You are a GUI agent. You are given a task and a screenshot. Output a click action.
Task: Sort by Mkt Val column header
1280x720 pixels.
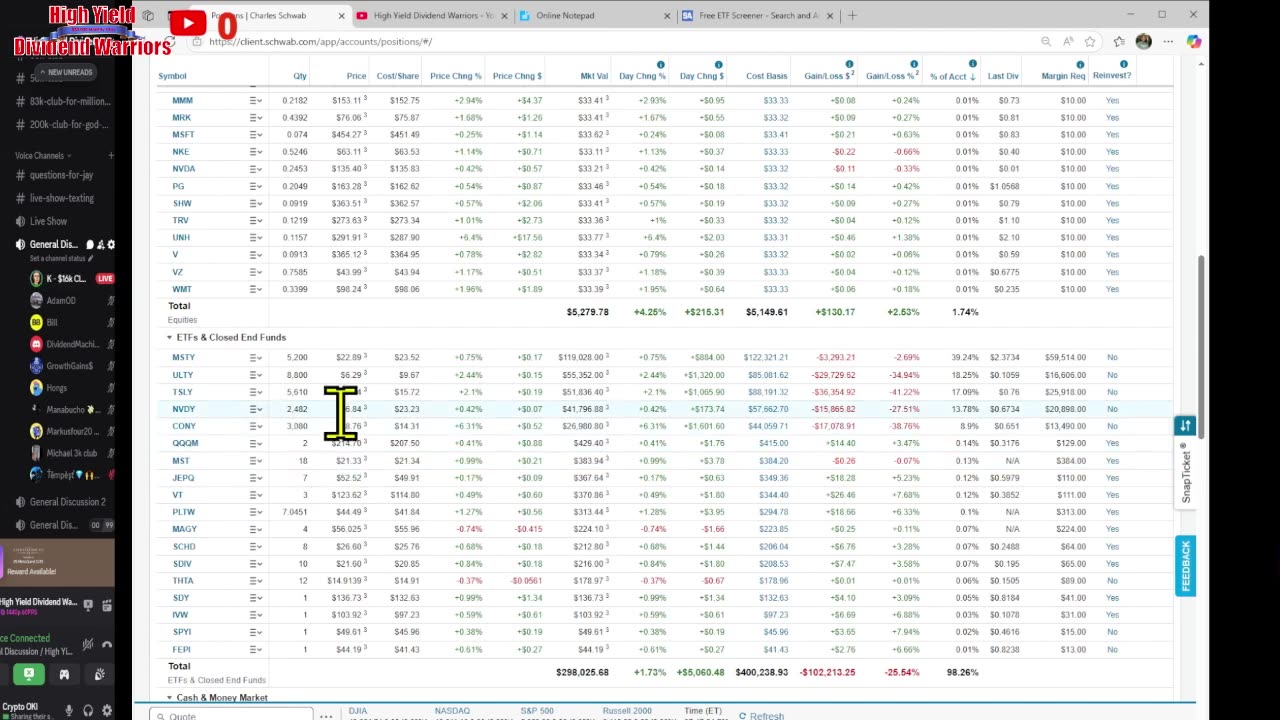point(594,76)
